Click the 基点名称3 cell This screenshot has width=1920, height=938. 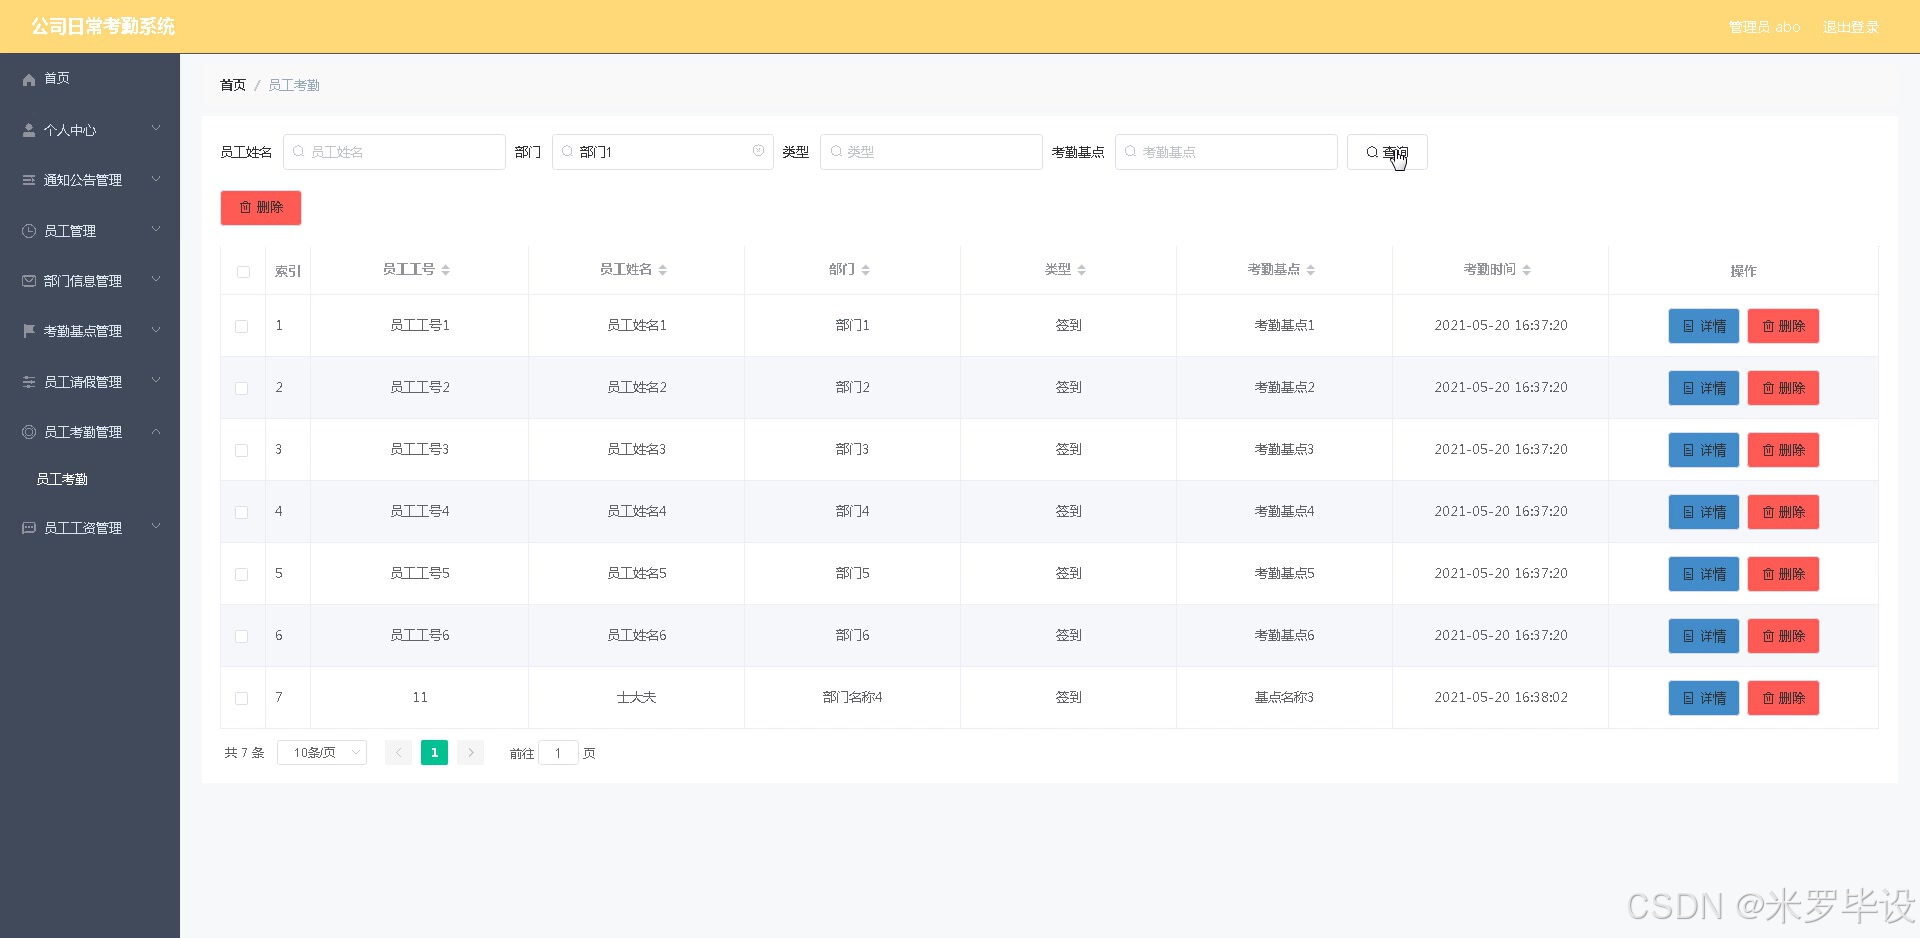(x=1284, y=697)
